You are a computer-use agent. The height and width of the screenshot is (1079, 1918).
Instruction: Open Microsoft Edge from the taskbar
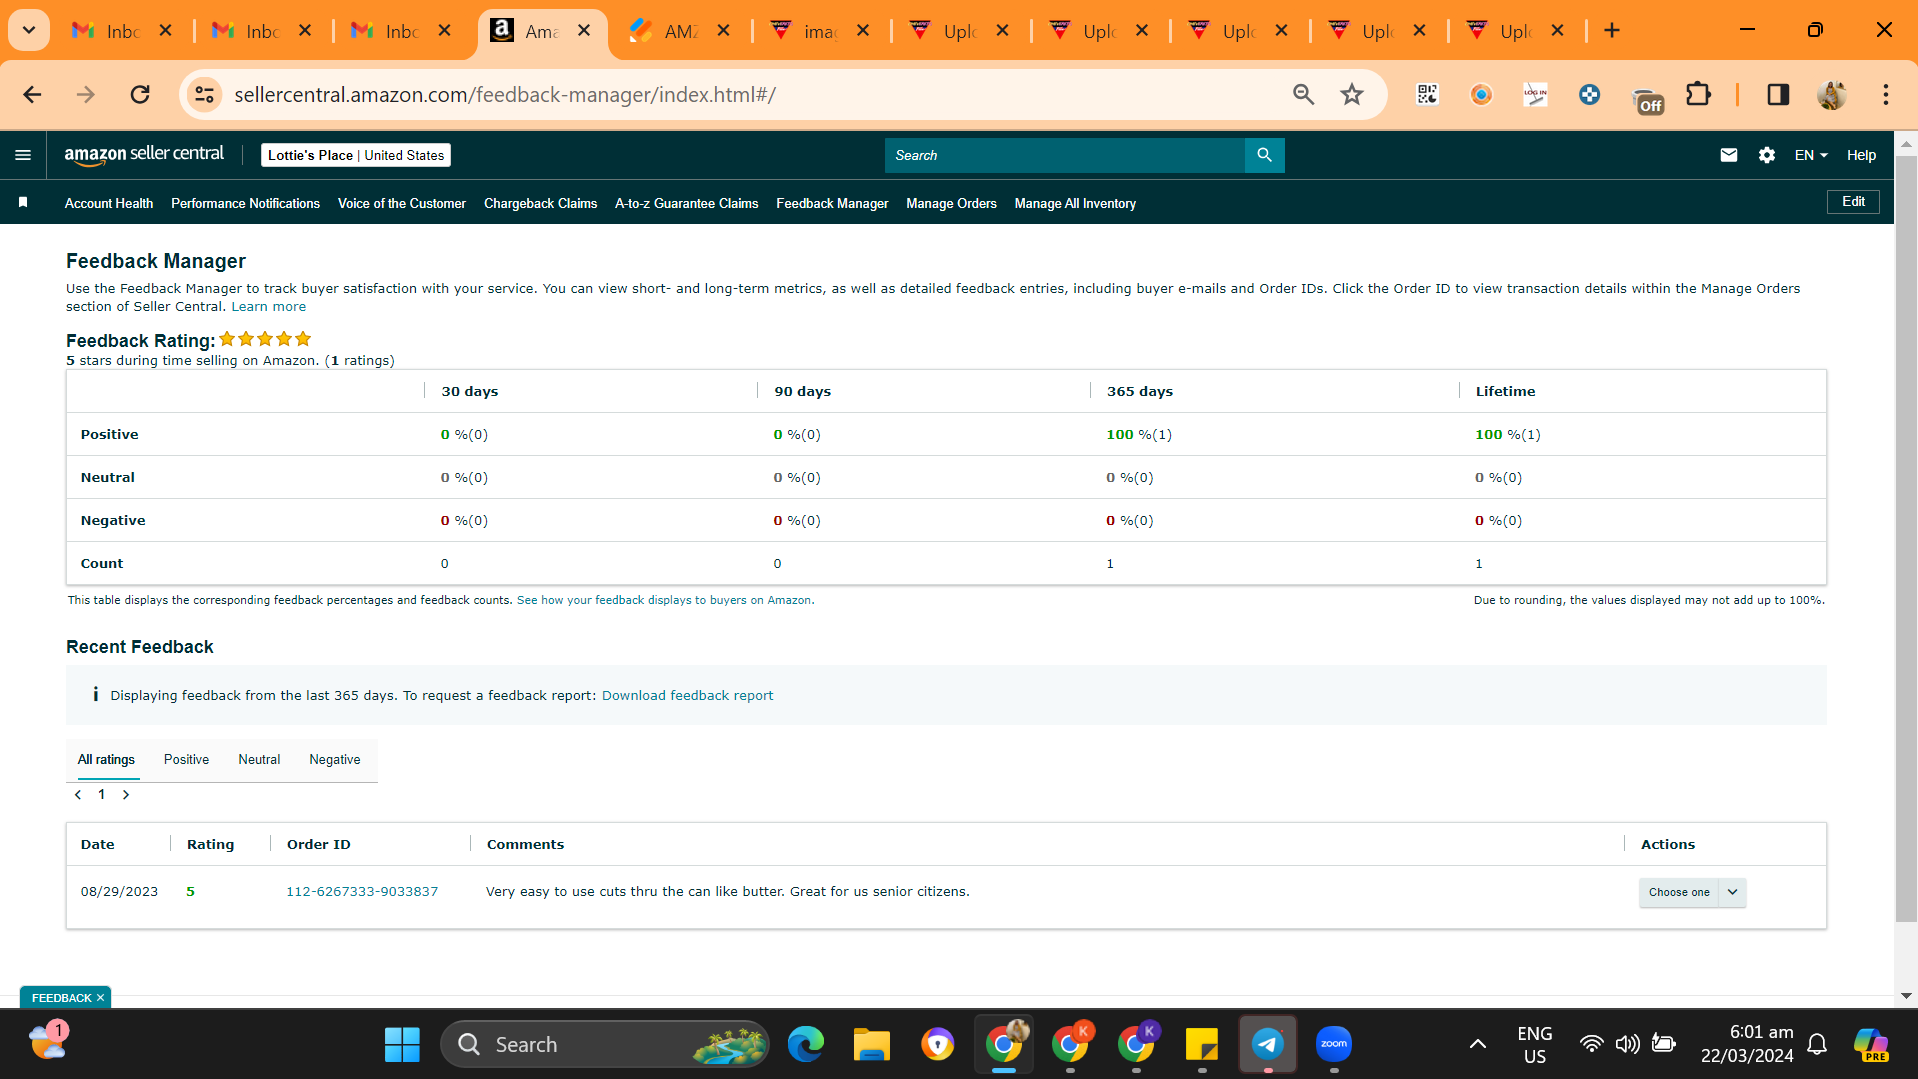pyautogui.click(x=806, y=1045)
